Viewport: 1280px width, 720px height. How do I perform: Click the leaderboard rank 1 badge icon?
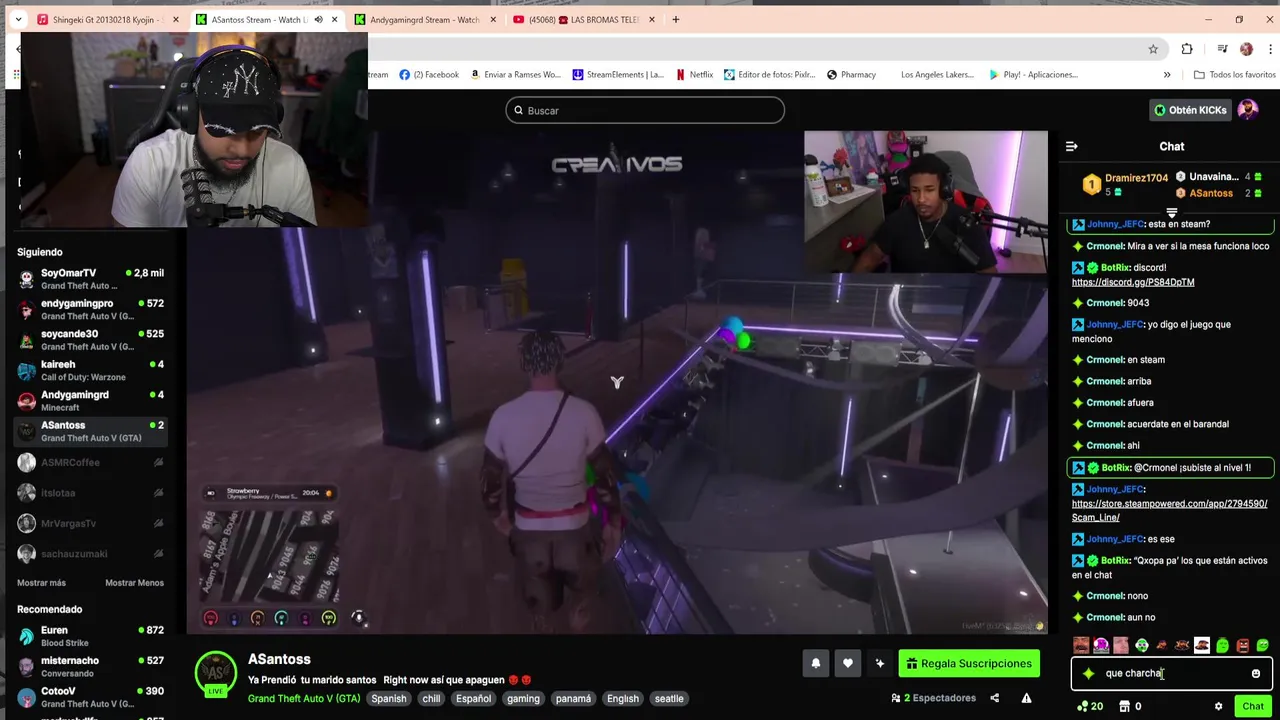pyautogui.click(x=1091, y=185)
